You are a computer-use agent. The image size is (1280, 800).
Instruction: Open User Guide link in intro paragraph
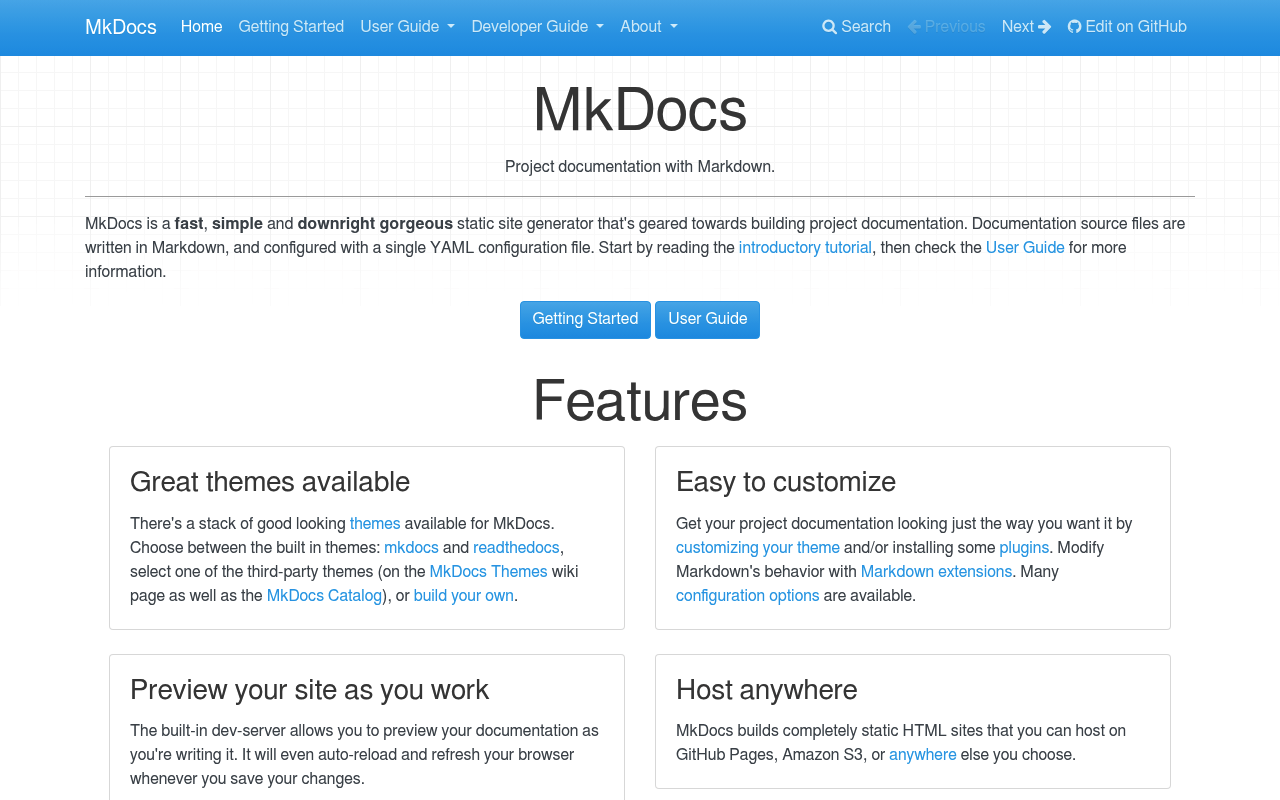click(1025, 248)
